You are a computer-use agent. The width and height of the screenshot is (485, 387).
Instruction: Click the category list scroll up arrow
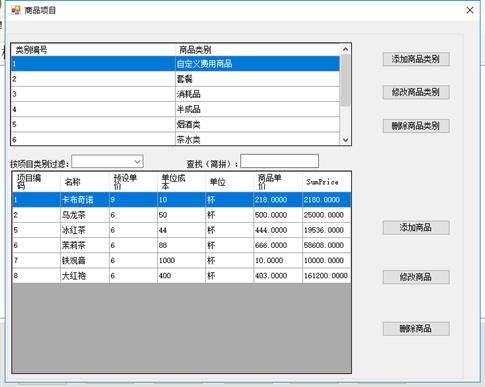[x=346, y=50]
